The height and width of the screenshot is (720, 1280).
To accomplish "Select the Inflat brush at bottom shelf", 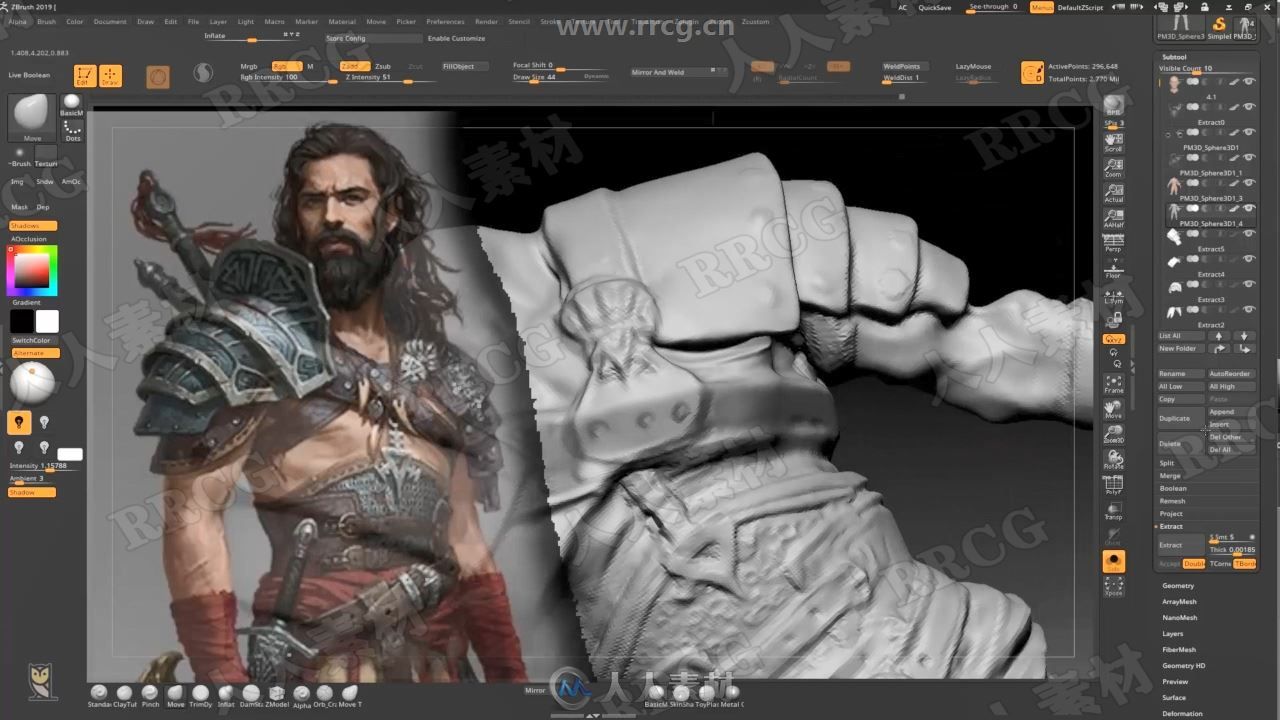I will point(226,696).
